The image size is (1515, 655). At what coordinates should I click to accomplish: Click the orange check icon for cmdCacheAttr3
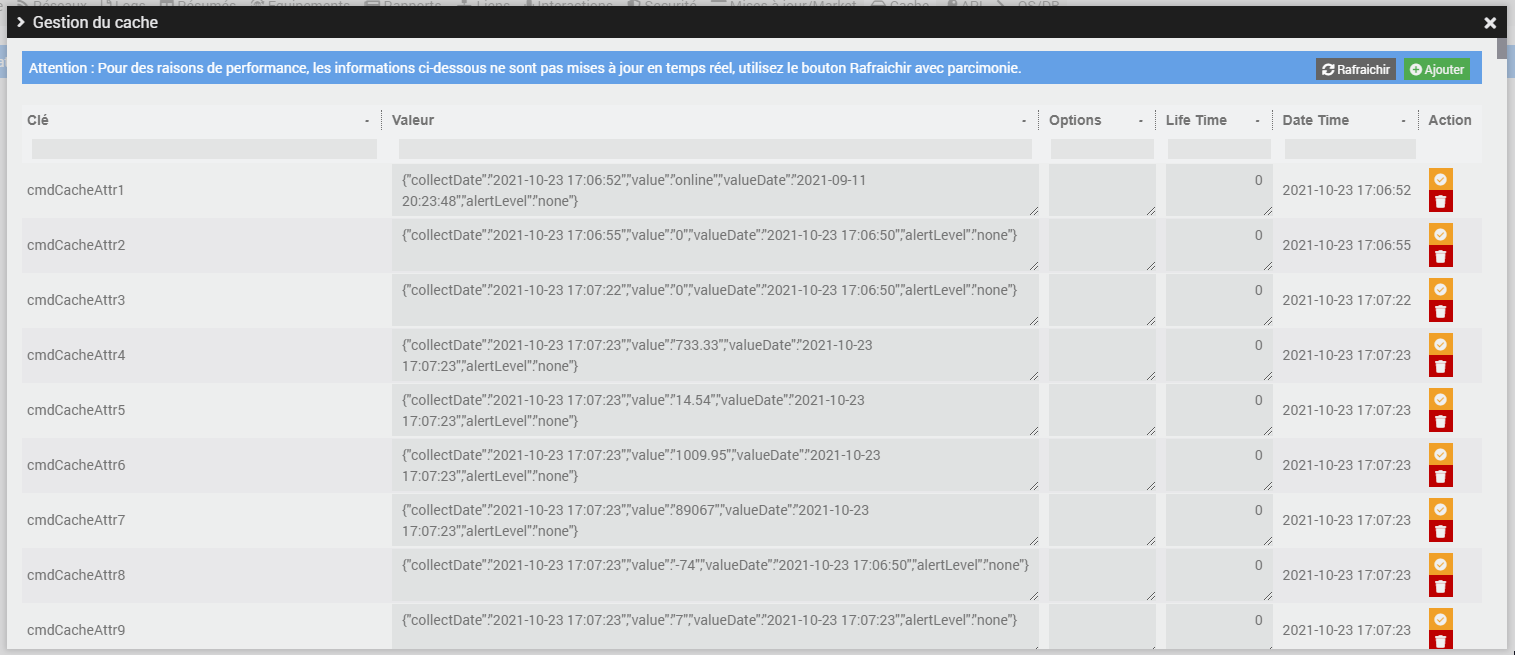click(1440, 289)
